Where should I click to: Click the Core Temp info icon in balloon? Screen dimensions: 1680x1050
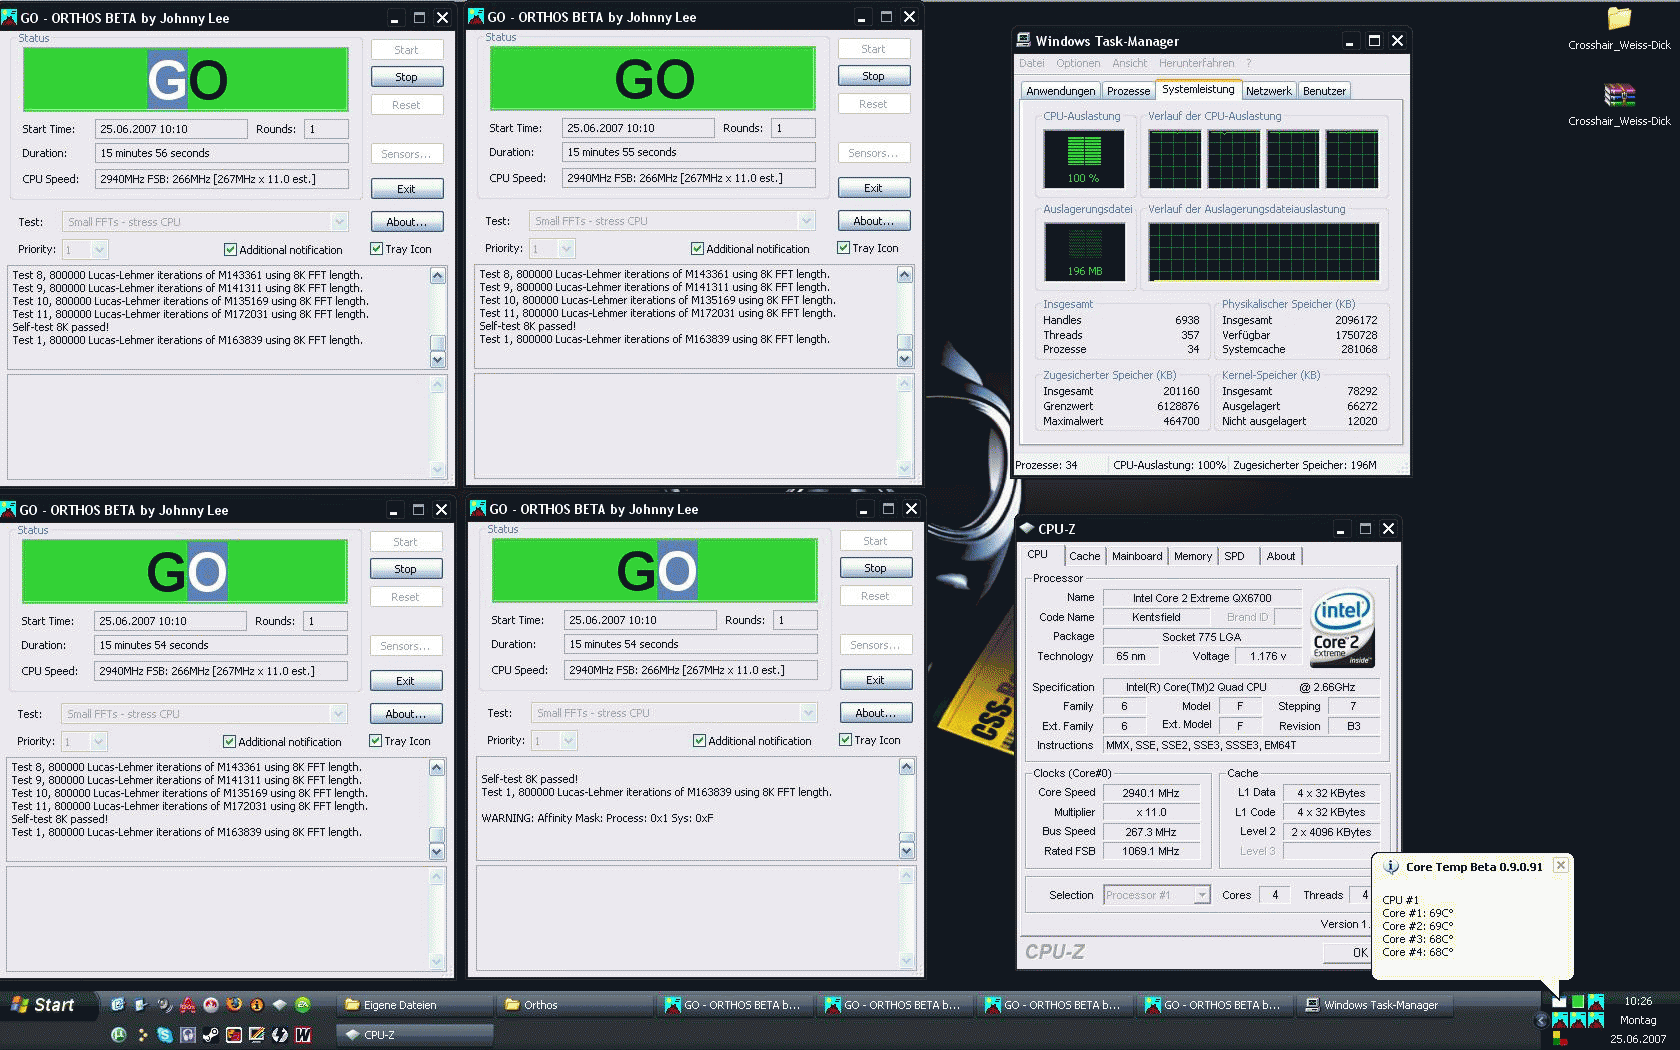pyautogui.click(x=1391, y=867)
